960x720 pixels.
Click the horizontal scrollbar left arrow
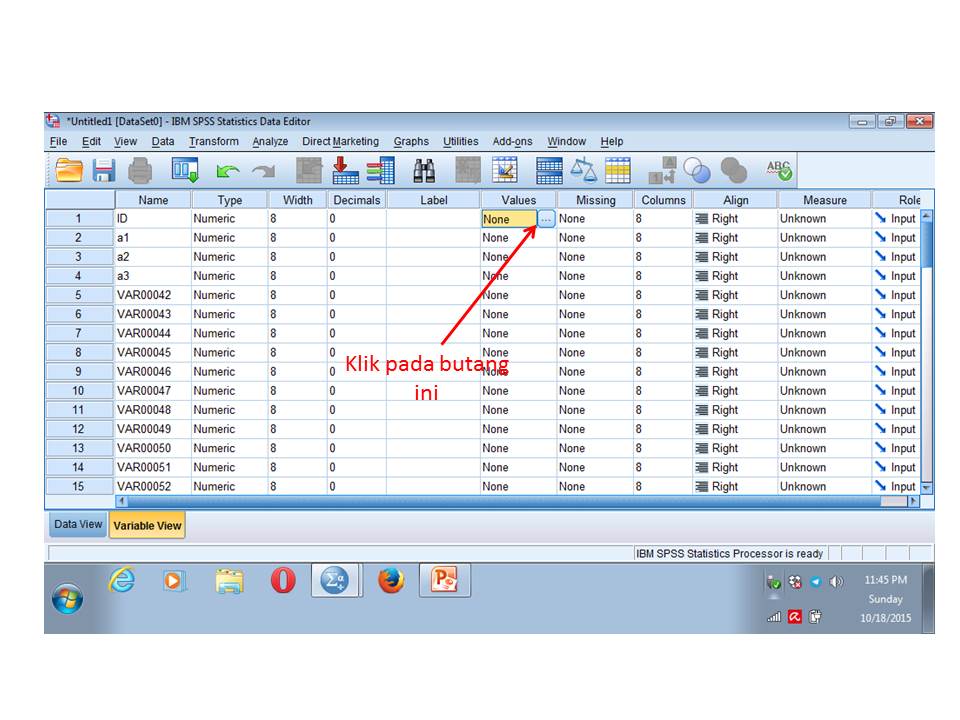click(x=122, y=501)
